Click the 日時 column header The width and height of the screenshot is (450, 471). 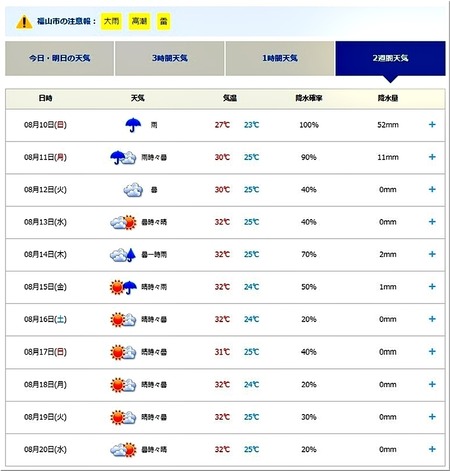45,98
